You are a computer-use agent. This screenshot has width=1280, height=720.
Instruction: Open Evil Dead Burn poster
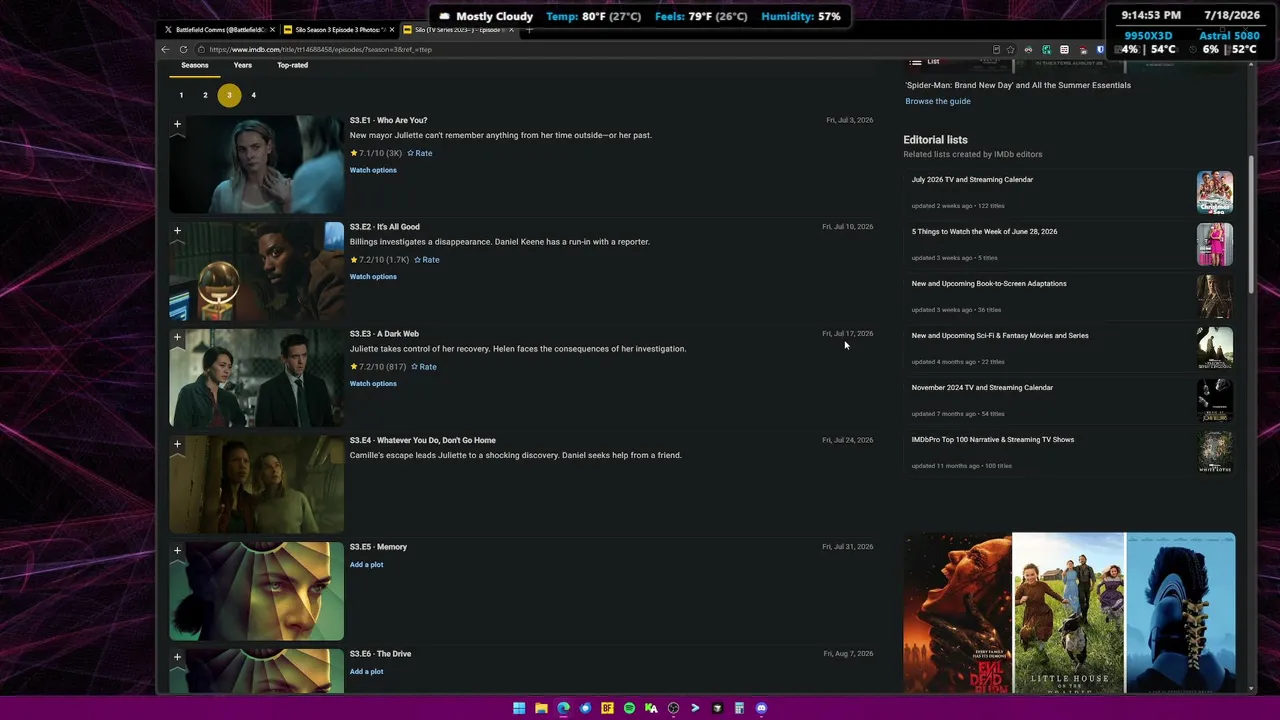coord(958,613)
